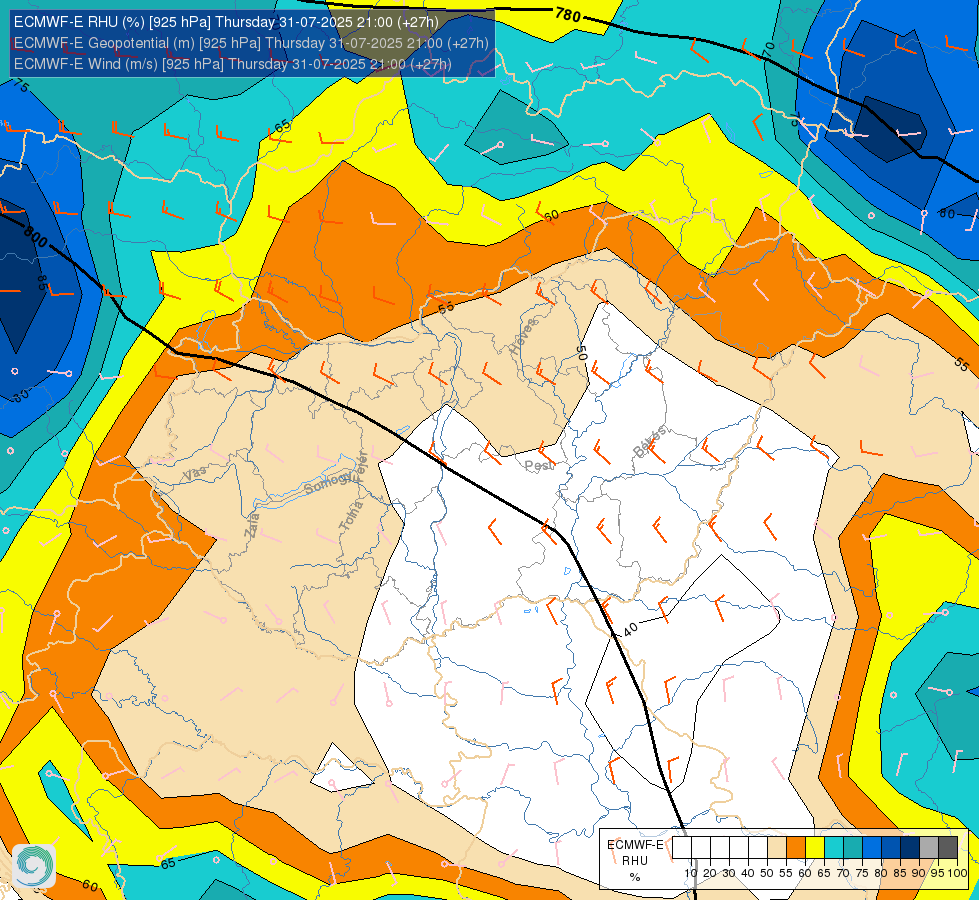
Task: Click the 100 legend scale value
Action: [x=957, y=873]
